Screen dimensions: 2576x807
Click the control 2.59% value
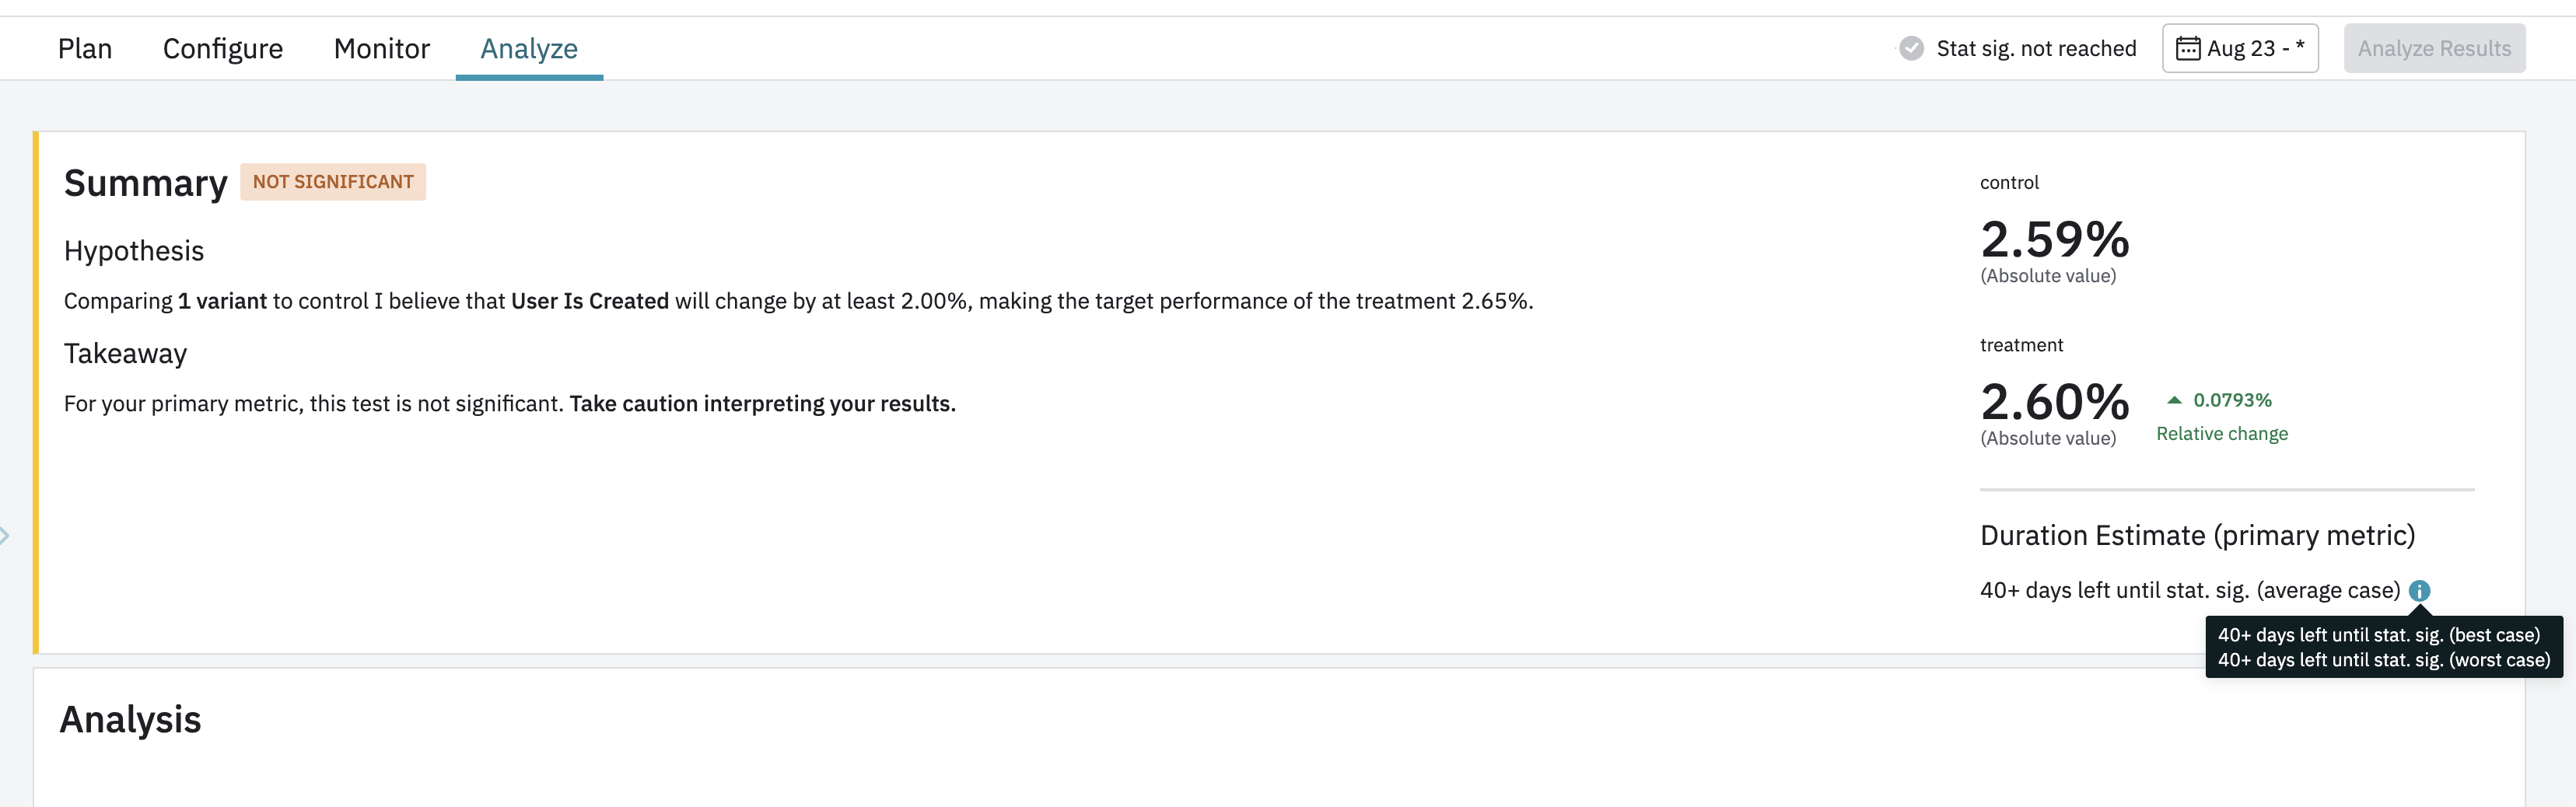pos(2055,240)
